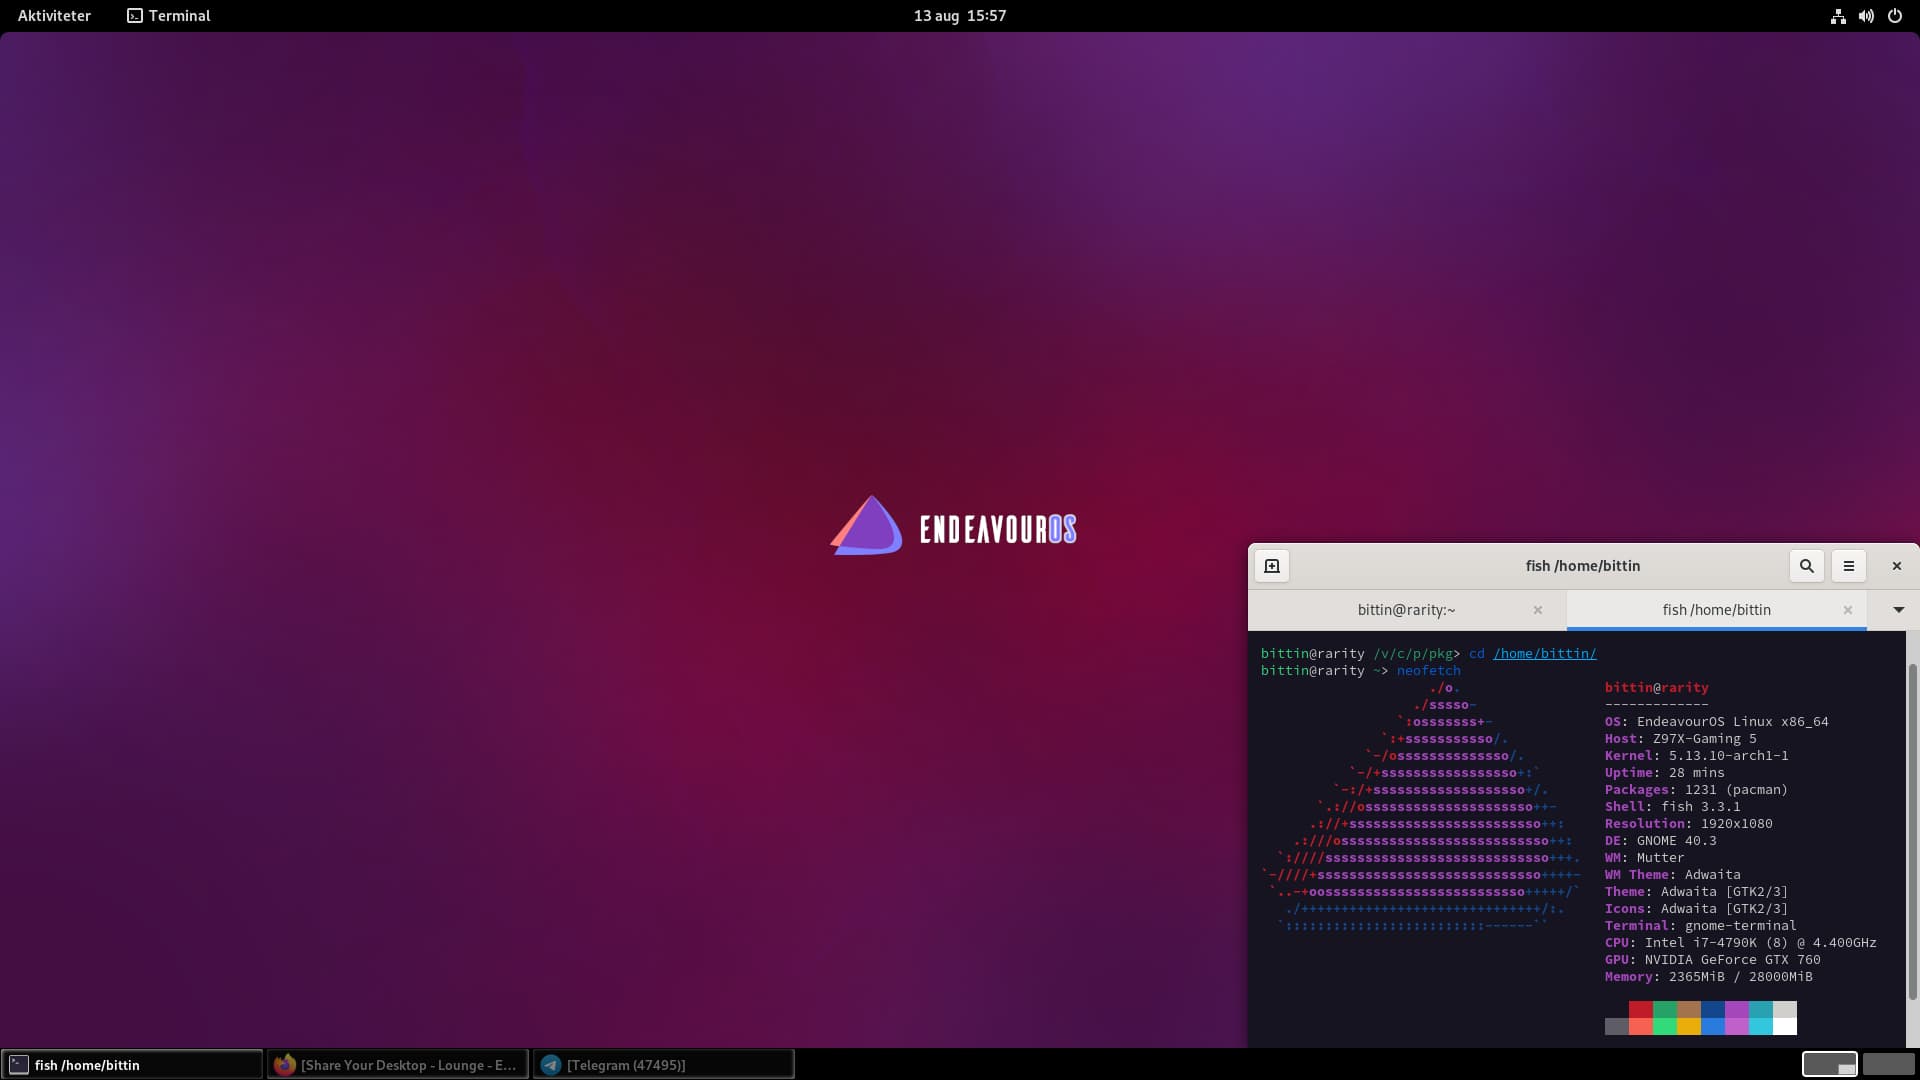This screenshot has width=1920, height=1080.
Task: Click the volume speaker icon
Action: coord(1866,16)
